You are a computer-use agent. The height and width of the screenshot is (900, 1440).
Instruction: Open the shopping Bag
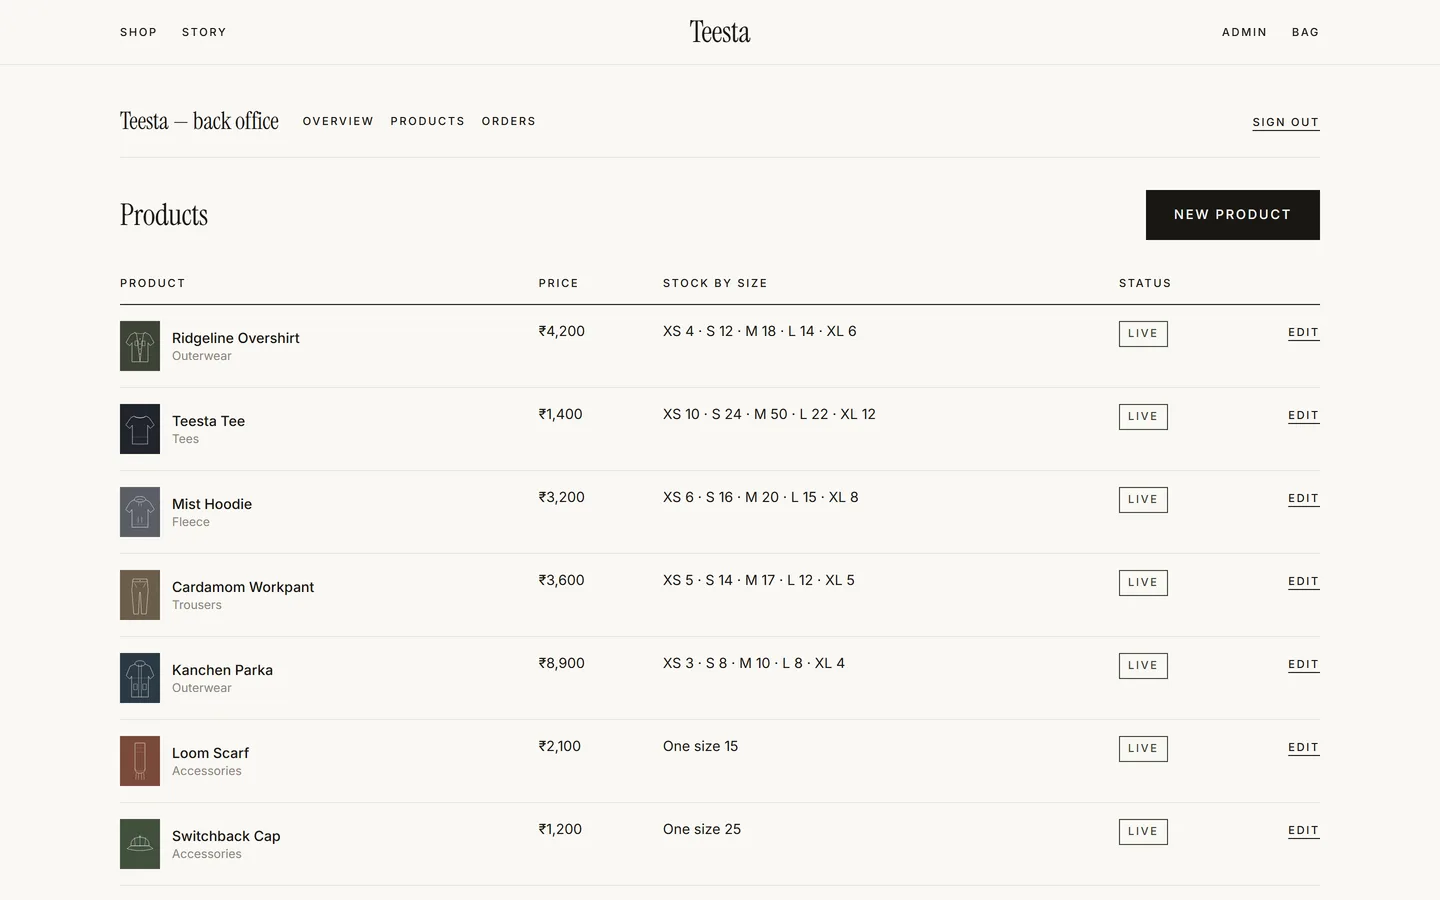click(1305, 32)
